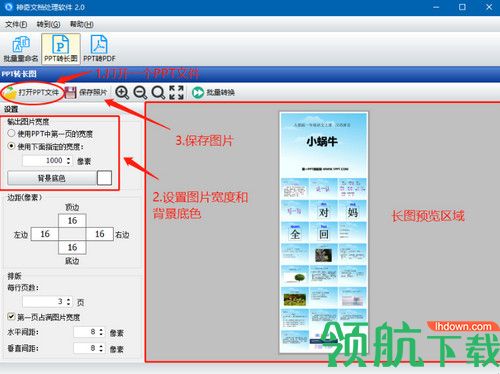Click the width field showing 1000
The height and width of the screenshot is (374, 500).
(44, 161)
